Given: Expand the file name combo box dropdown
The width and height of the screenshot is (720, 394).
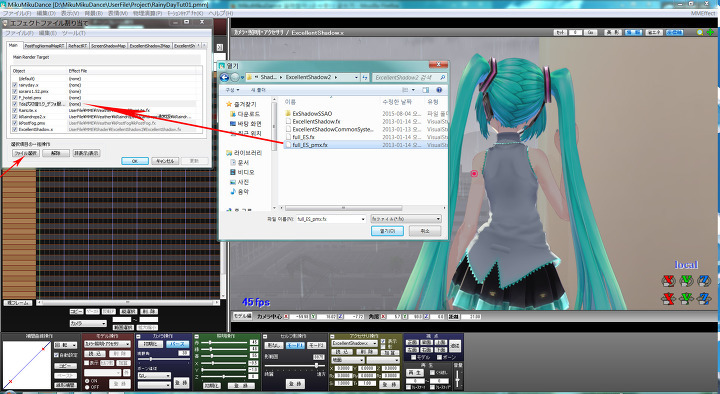Looking at the screenshot, I should click(363, 219).
